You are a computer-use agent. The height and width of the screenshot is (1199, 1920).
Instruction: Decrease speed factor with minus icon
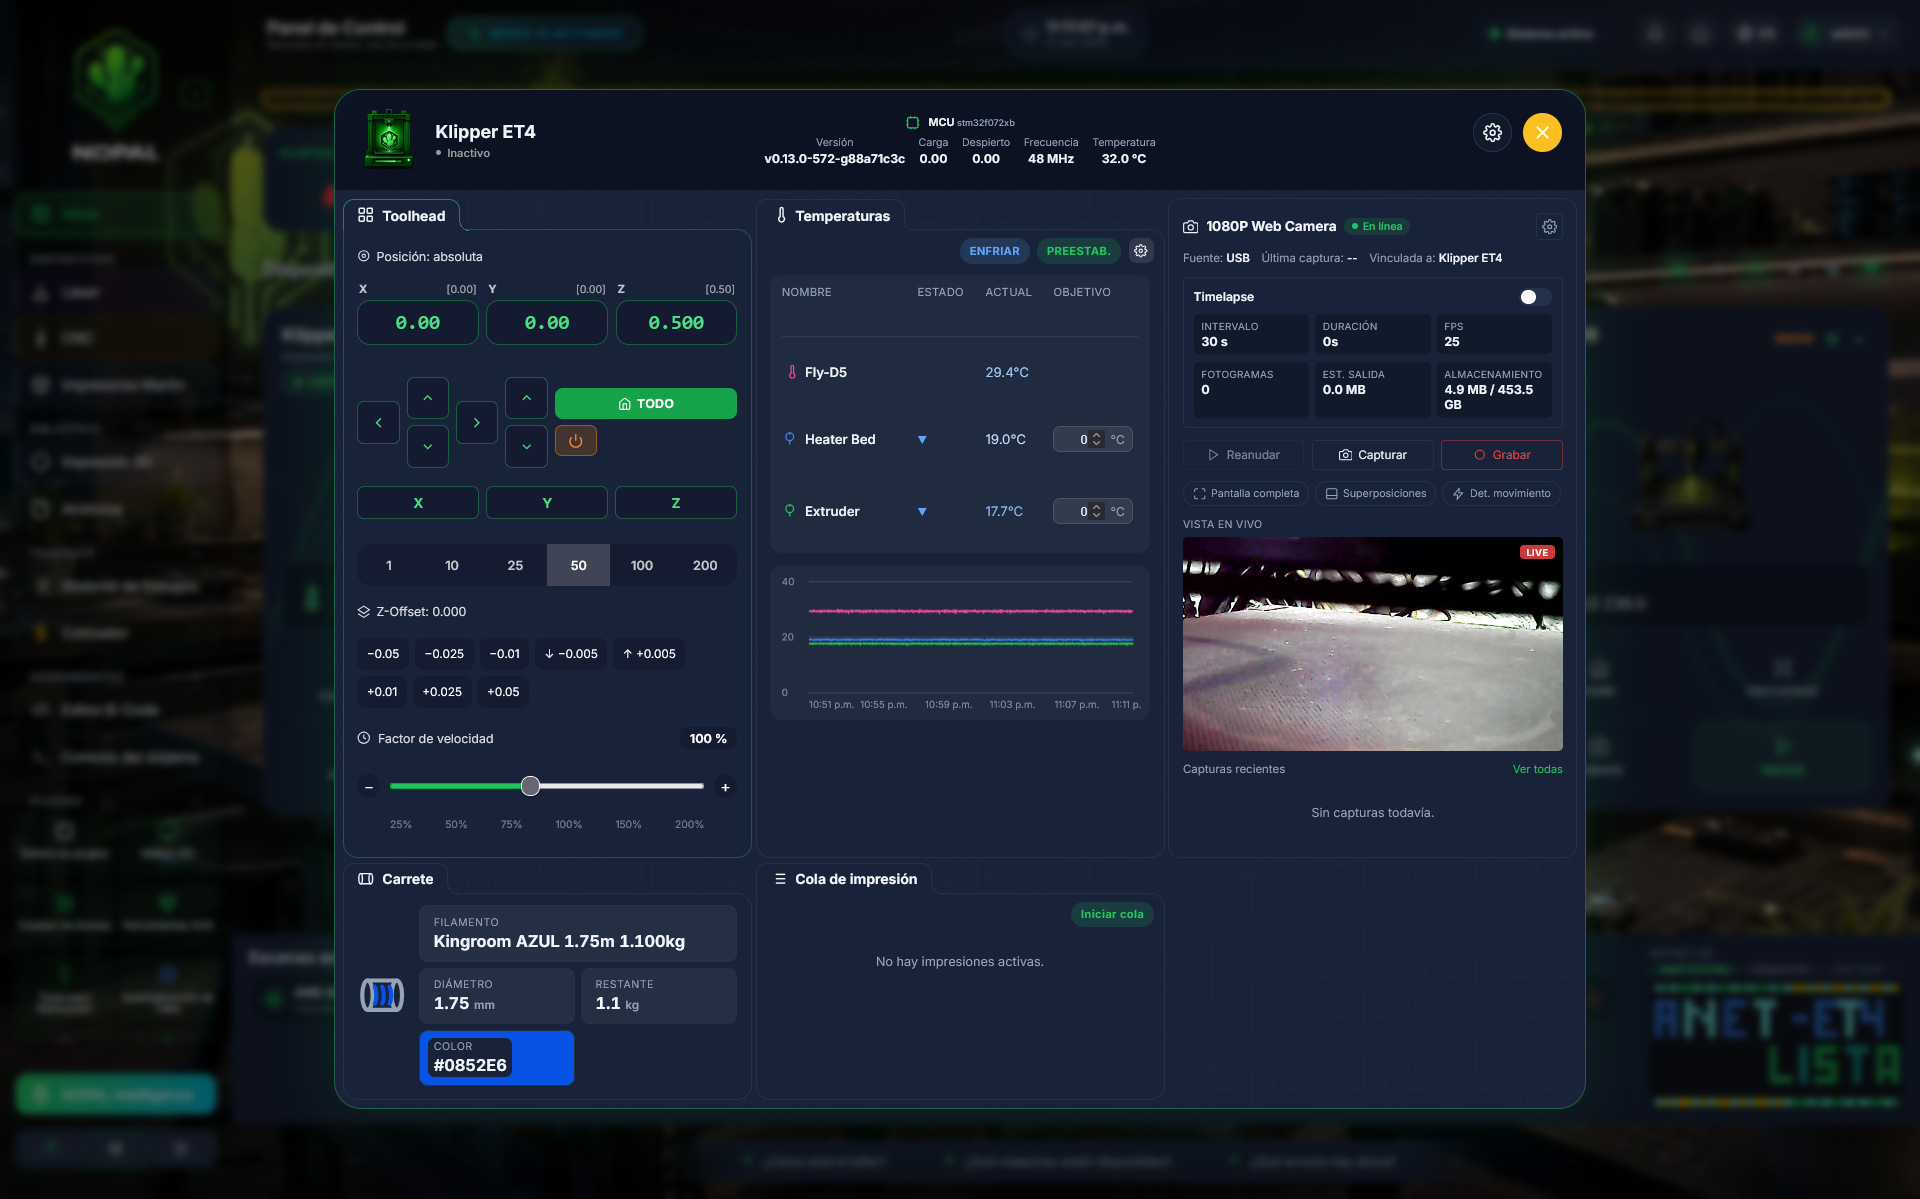click(369, 787)
